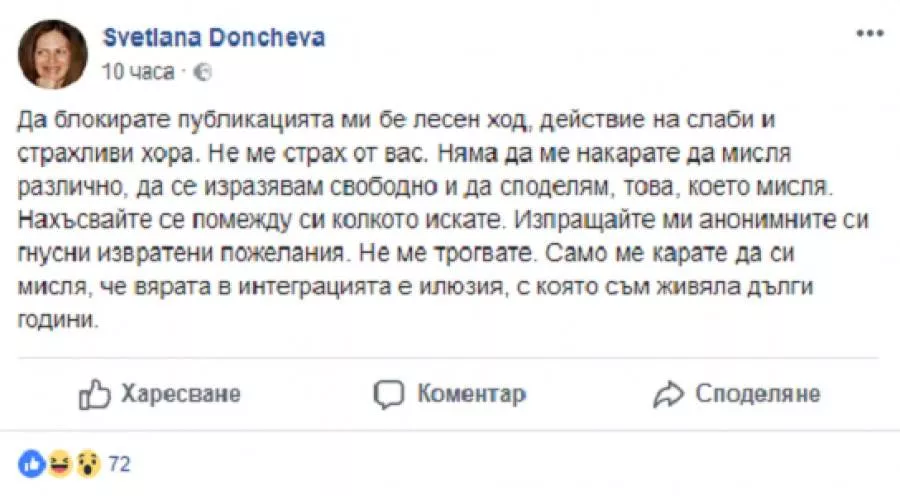Click the blue Like reaction icon

click(x=32, y=464)
